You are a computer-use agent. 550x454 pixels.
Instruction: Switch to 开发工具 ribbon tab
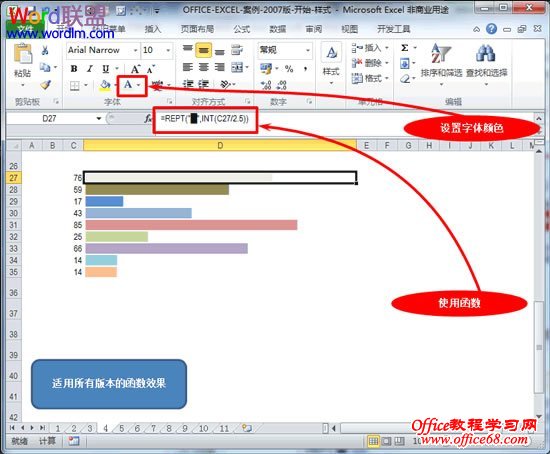pyautogui.click(x=394, y=29)
